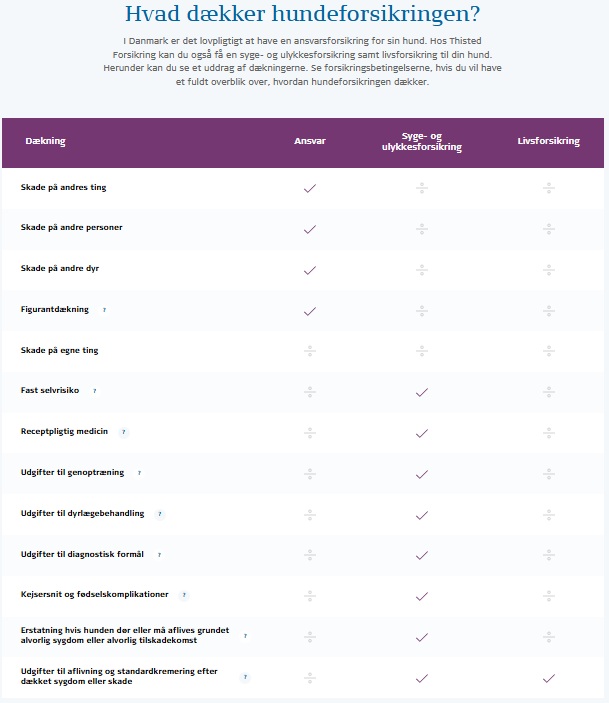Select the Syge- og ulykkesforsikring column header
The width and height of the screenshot is (609, 703).
(x=422, y=142)
